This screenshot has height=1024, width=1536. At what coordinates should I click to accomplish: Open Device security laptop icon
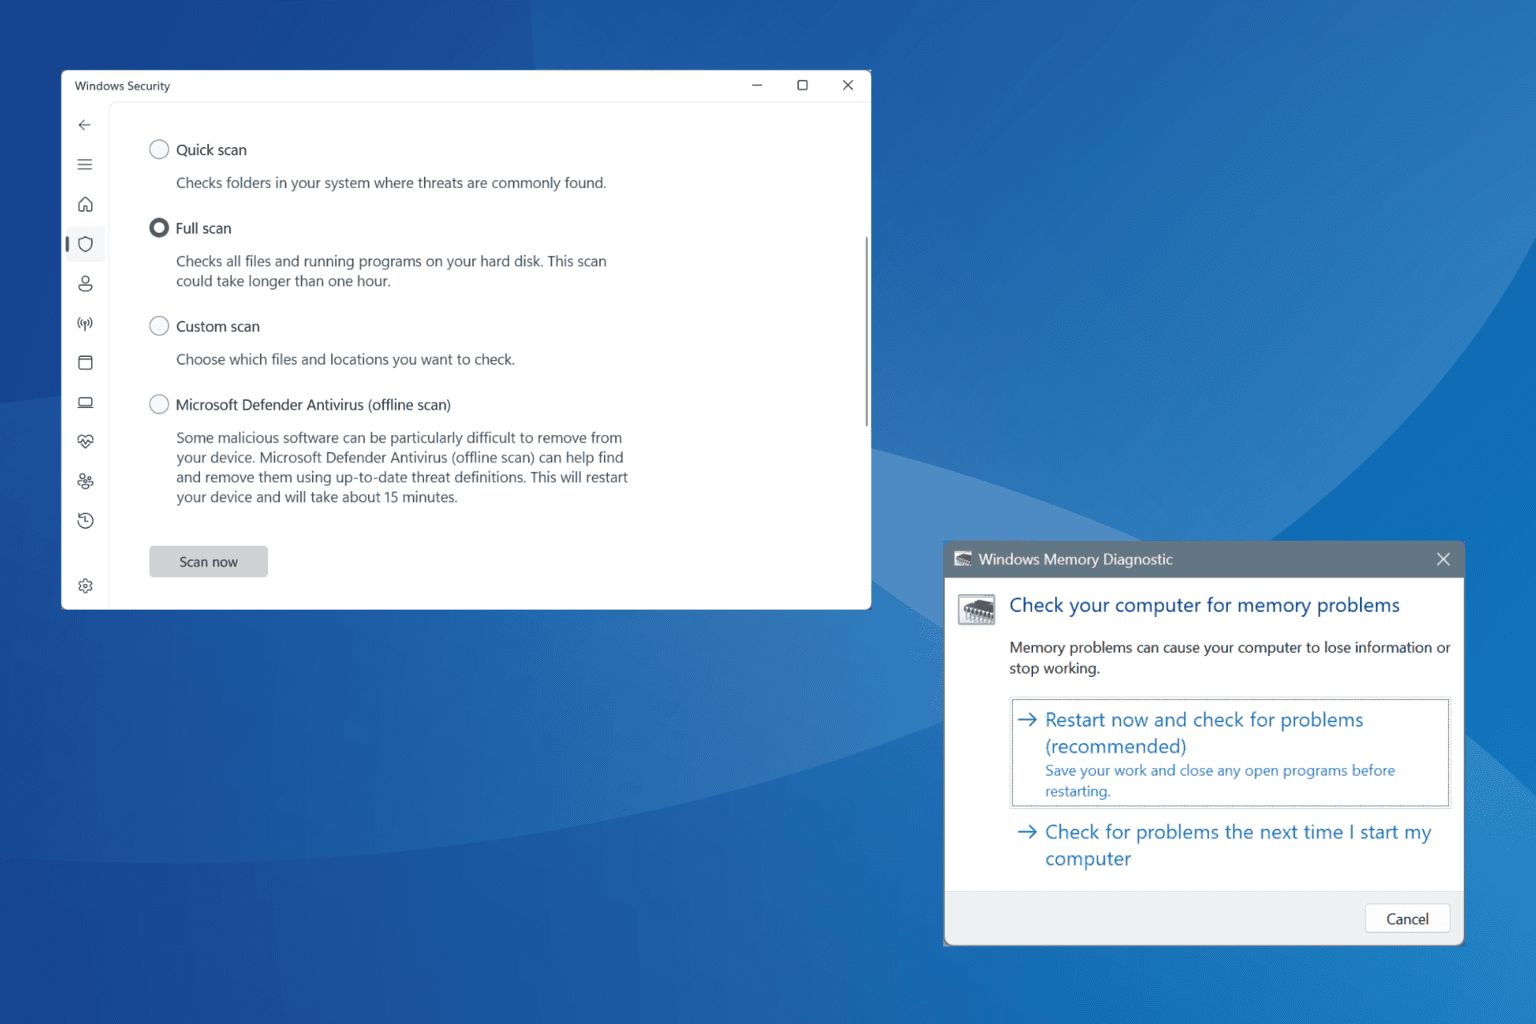click(85, 402)
